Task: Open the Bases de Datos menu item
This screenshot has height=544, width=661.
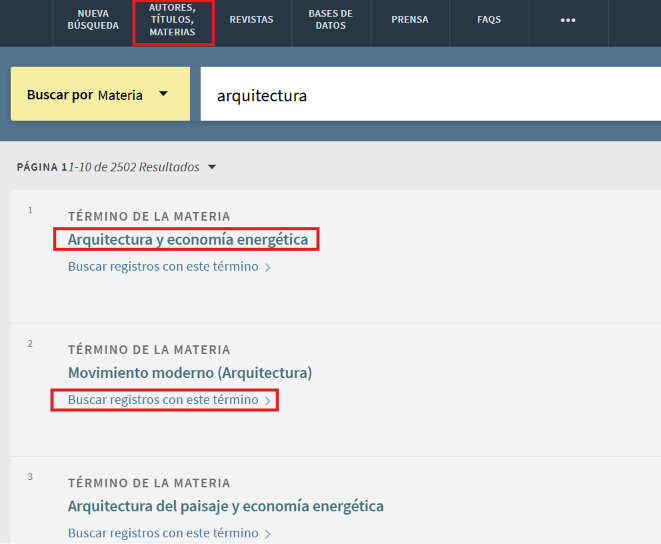Action: (330, 20)
